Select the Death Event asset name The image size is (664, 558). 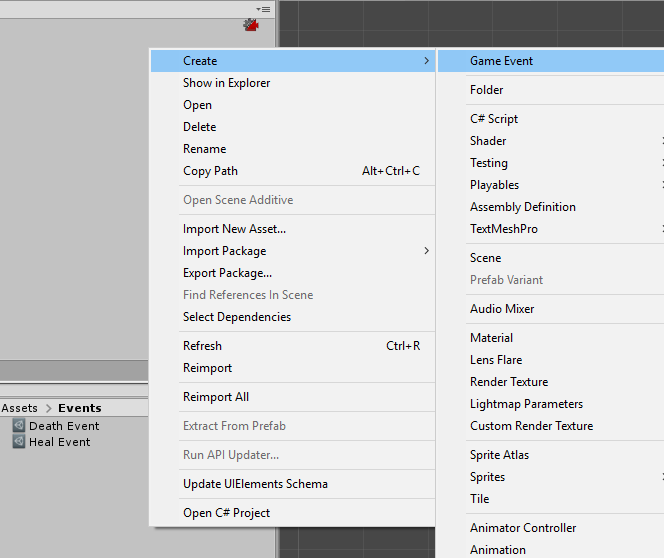coord(64,426)
